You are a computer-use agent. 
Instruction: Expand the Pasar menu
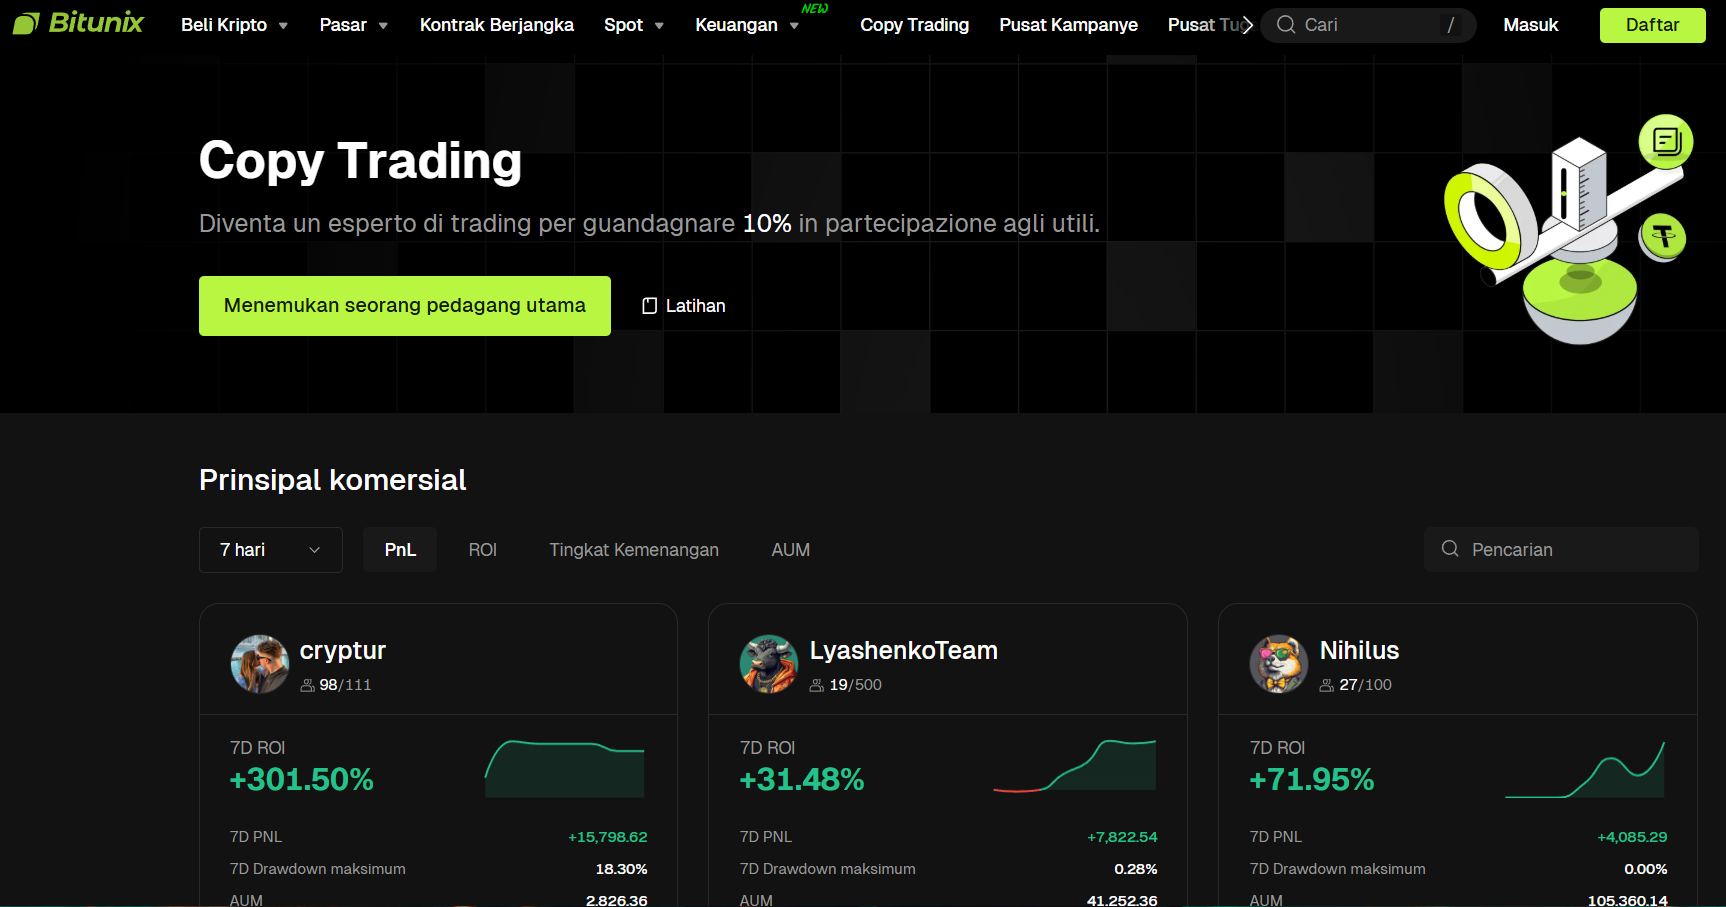point(354,25)
